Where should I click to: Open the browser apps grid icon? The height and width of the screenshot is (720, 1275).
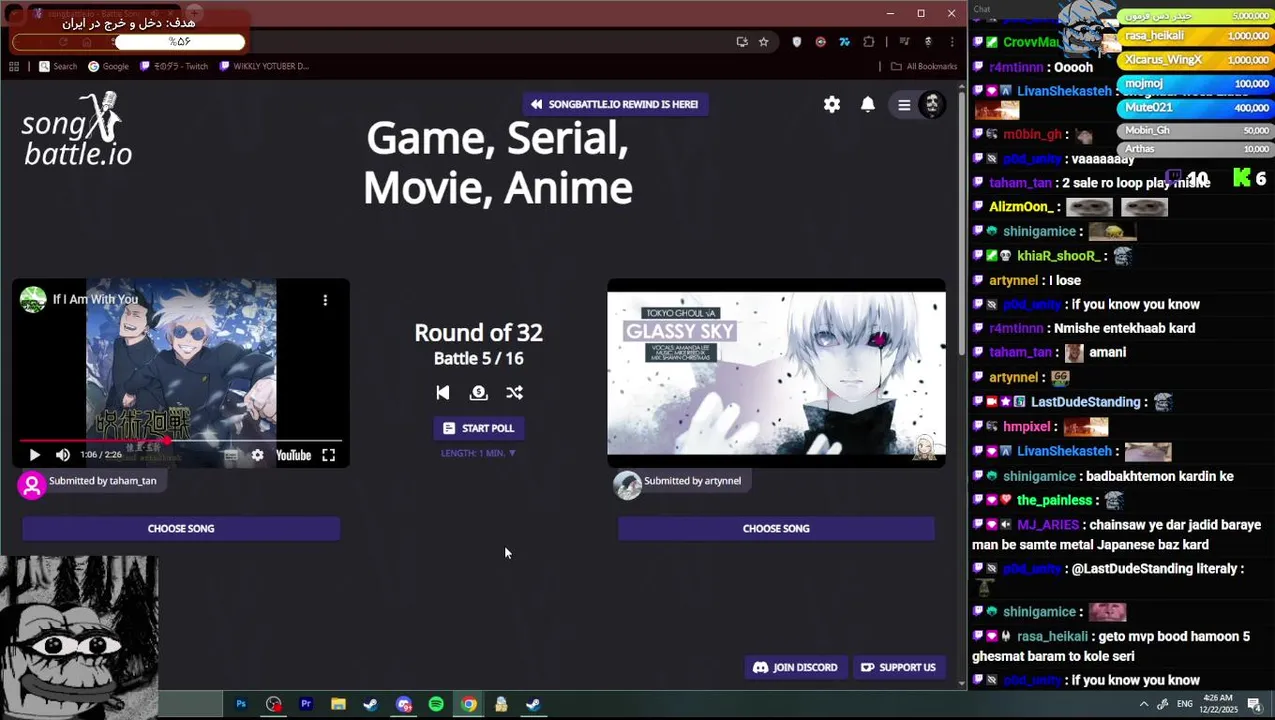point(14,66)
